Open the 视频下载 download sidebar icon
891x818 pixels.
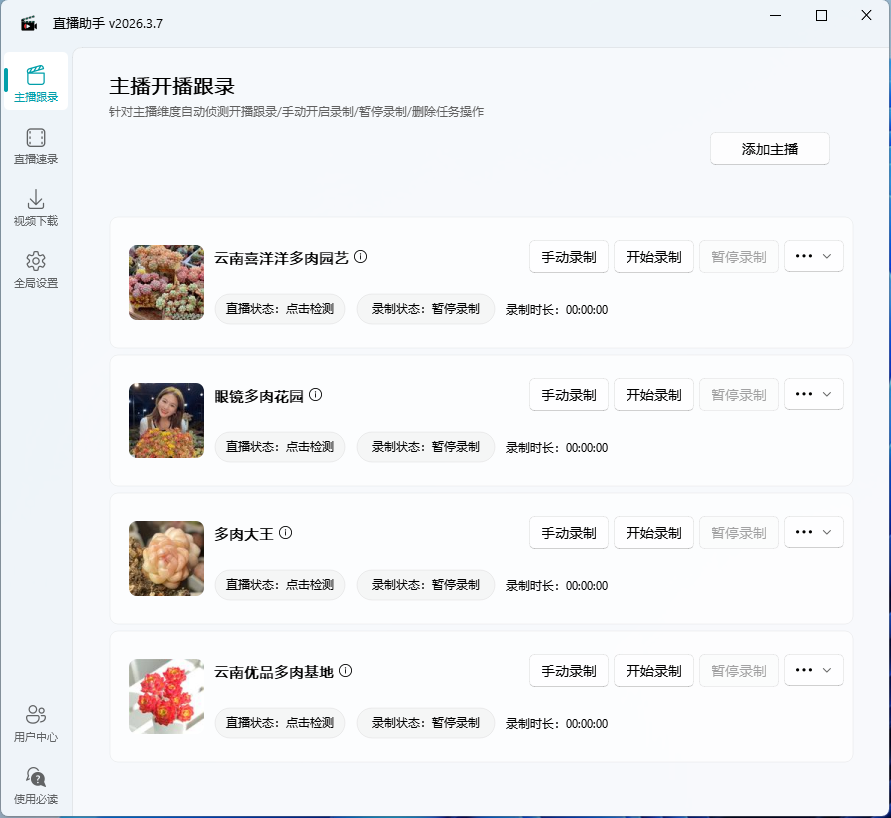click(x=36, y=207)
